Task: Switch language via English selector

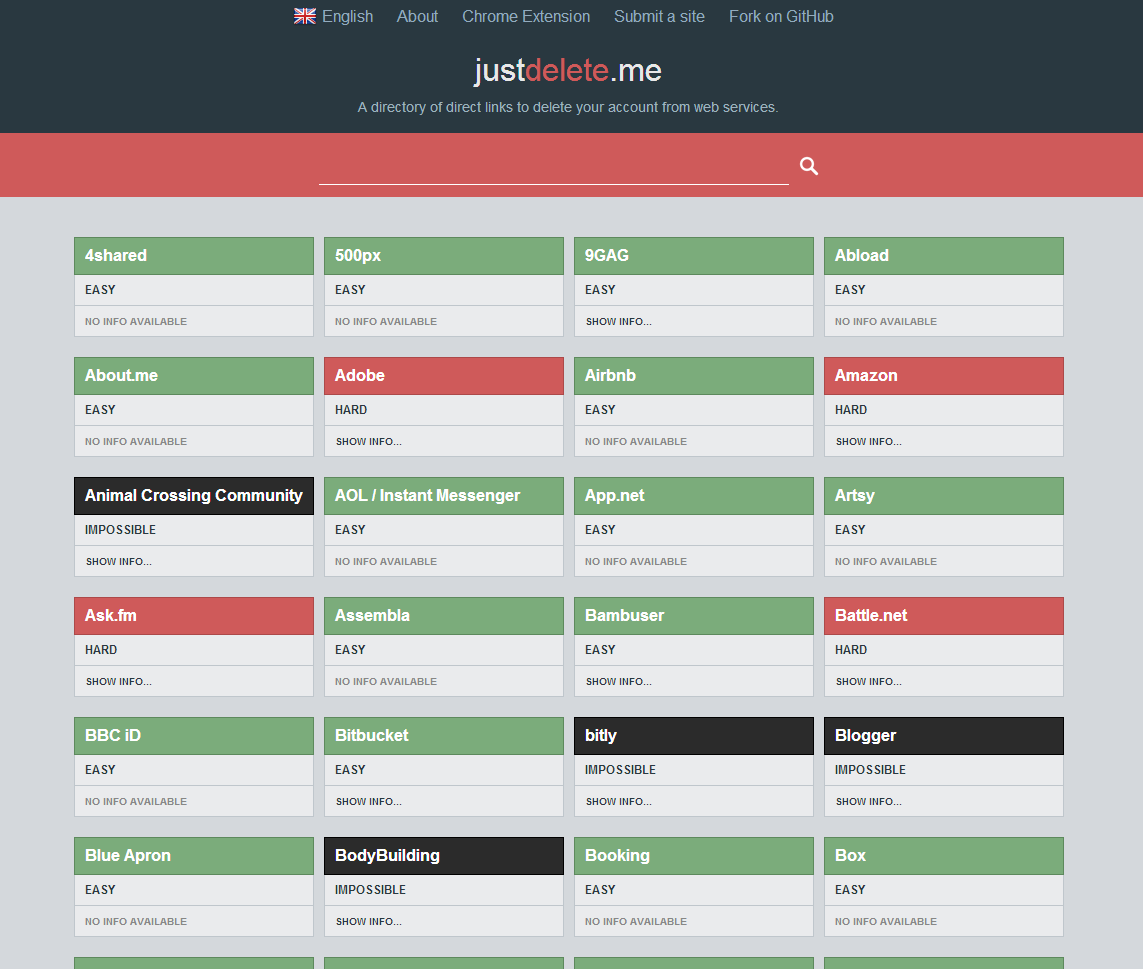Action: coord(346,16)
